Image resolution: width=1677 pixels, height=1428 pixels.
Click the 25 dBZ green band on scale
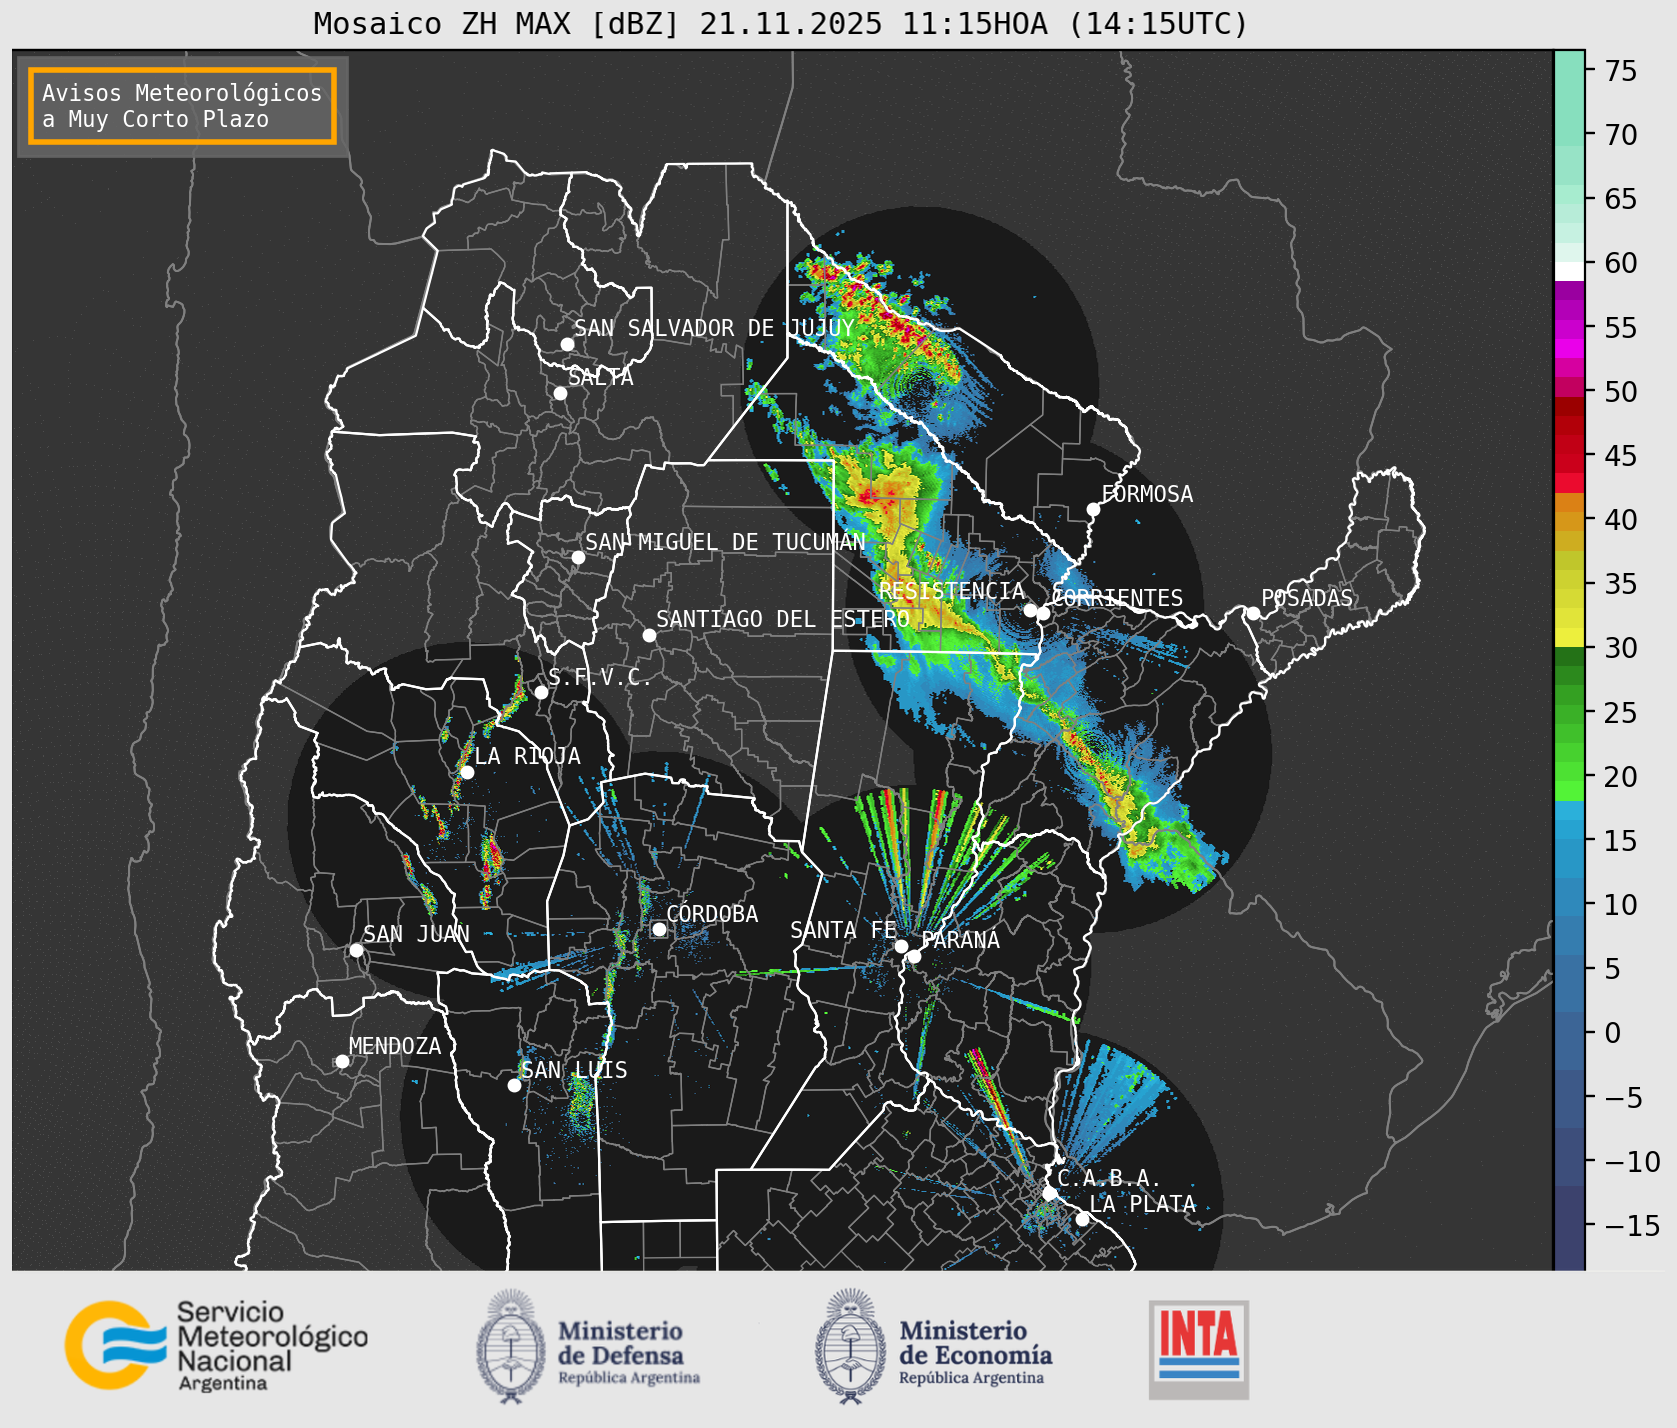(x=1569, y=712)
